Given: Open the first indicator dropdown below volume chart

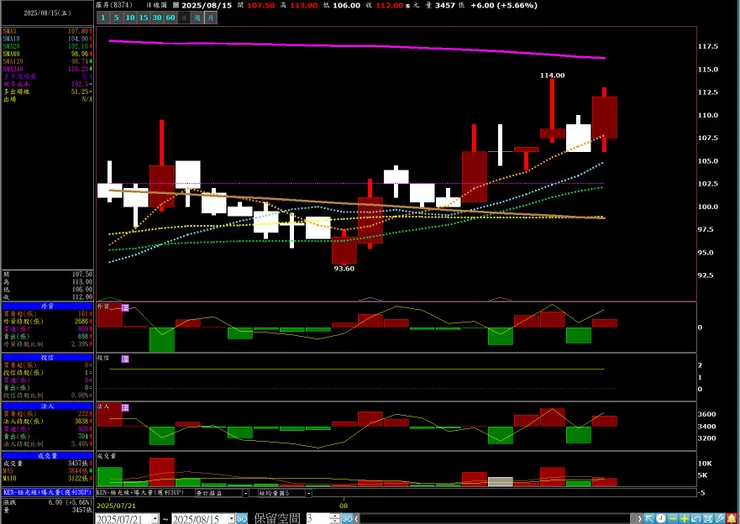Looking at the screenshot, I should coord(245,493).
